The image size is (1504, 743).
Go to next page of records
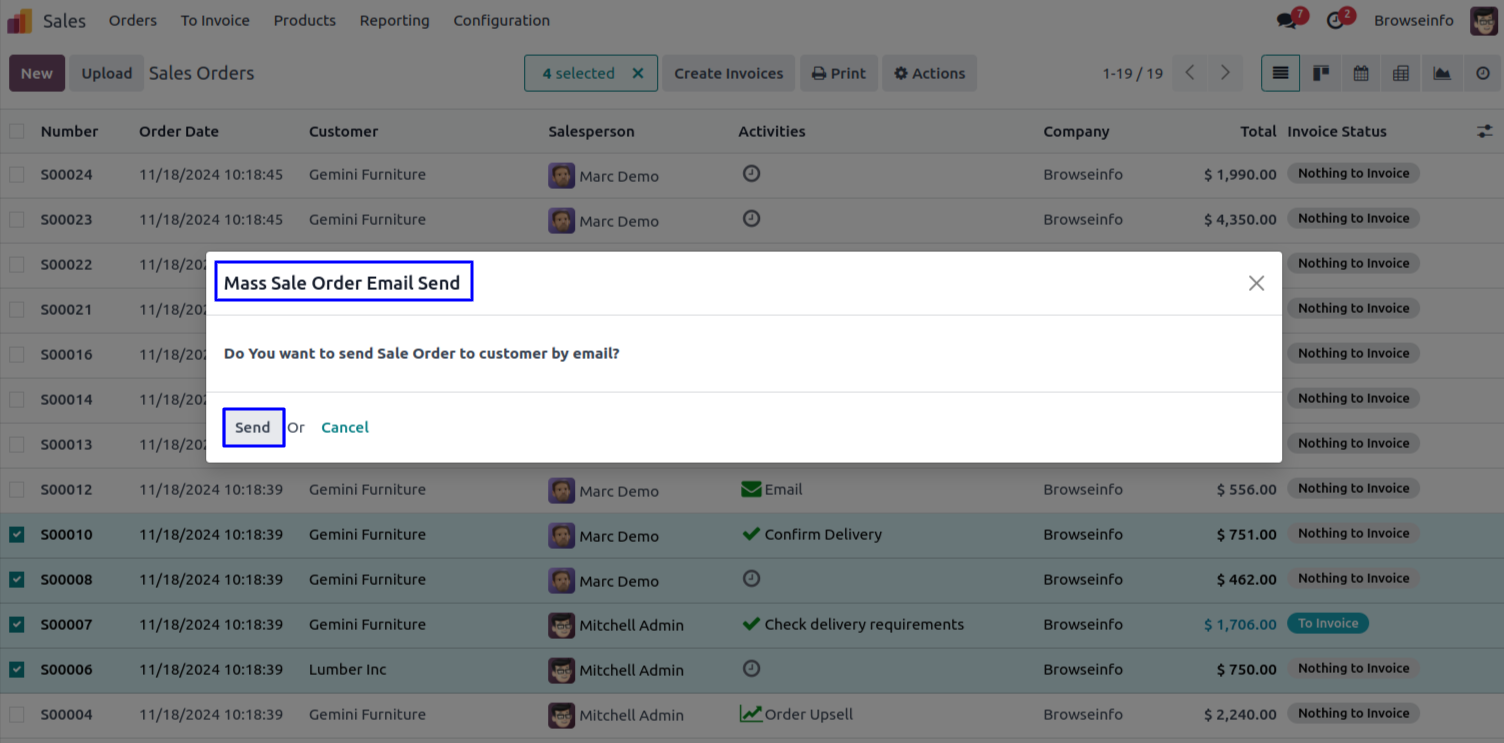1225,73
